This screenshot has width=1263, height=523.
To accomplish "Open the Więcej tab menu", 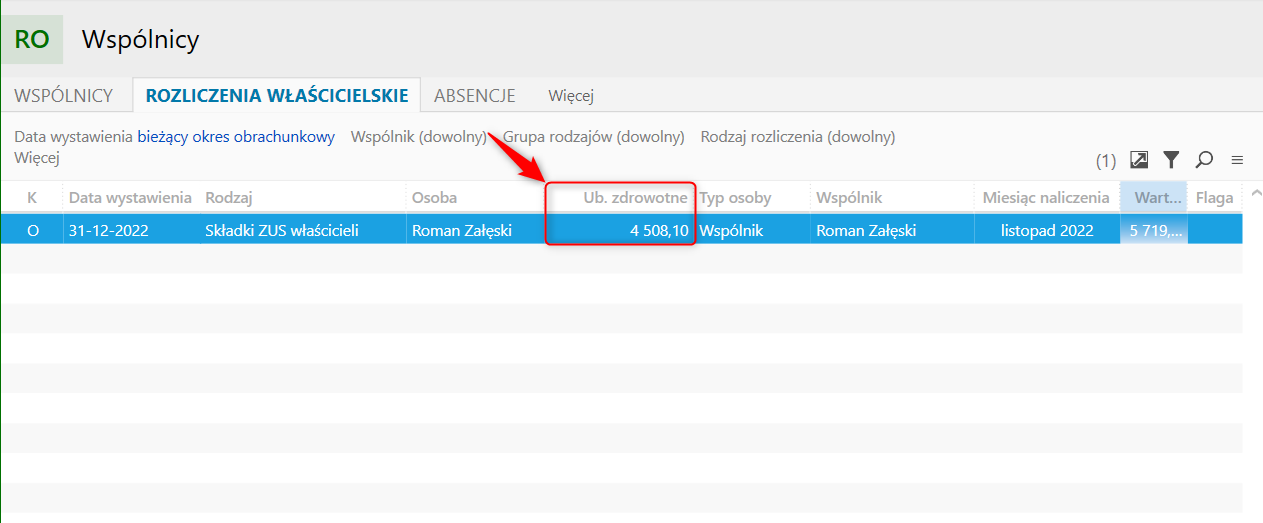I will [x=571, y=96].
